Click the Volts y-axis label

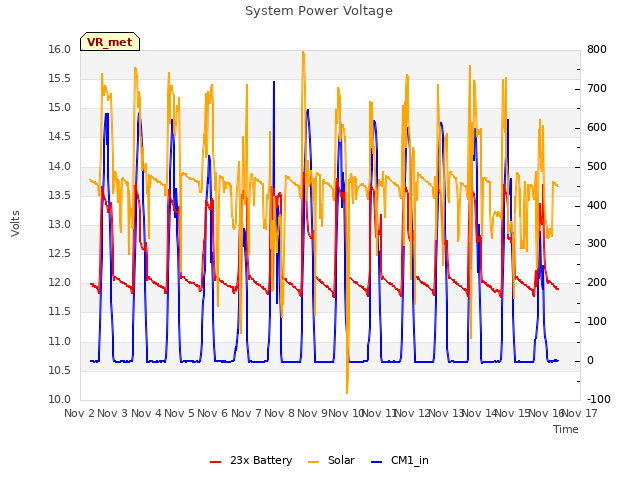point(15,223)
